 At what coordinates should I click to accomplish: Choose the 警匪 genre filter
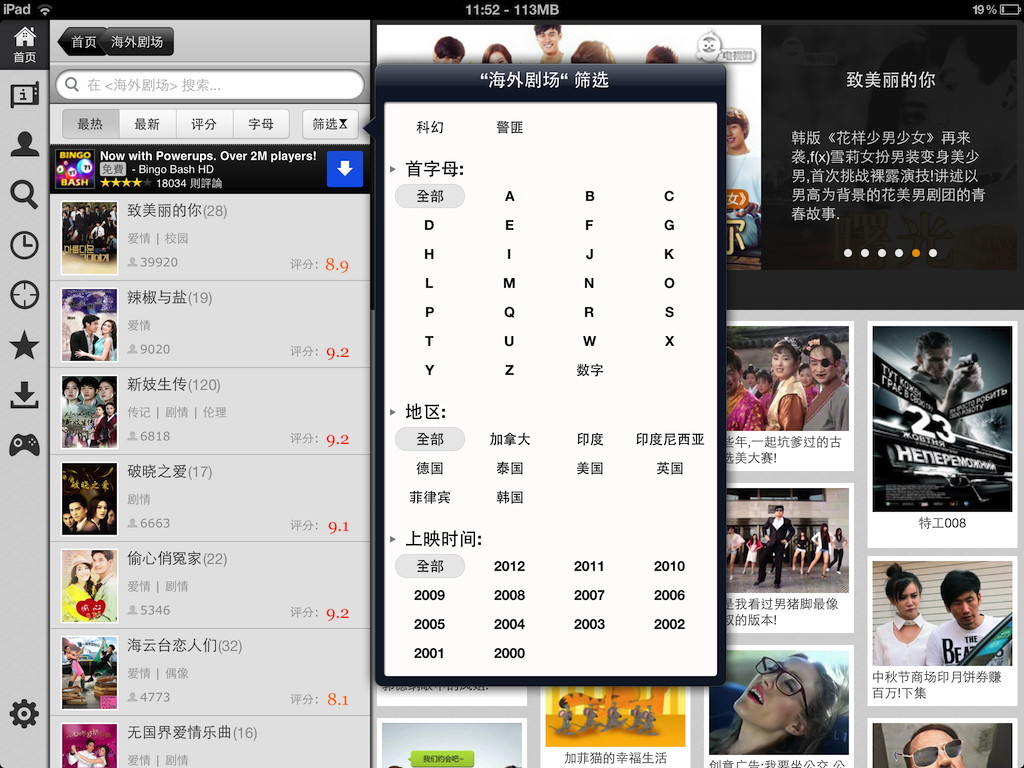tap(510, 127)
